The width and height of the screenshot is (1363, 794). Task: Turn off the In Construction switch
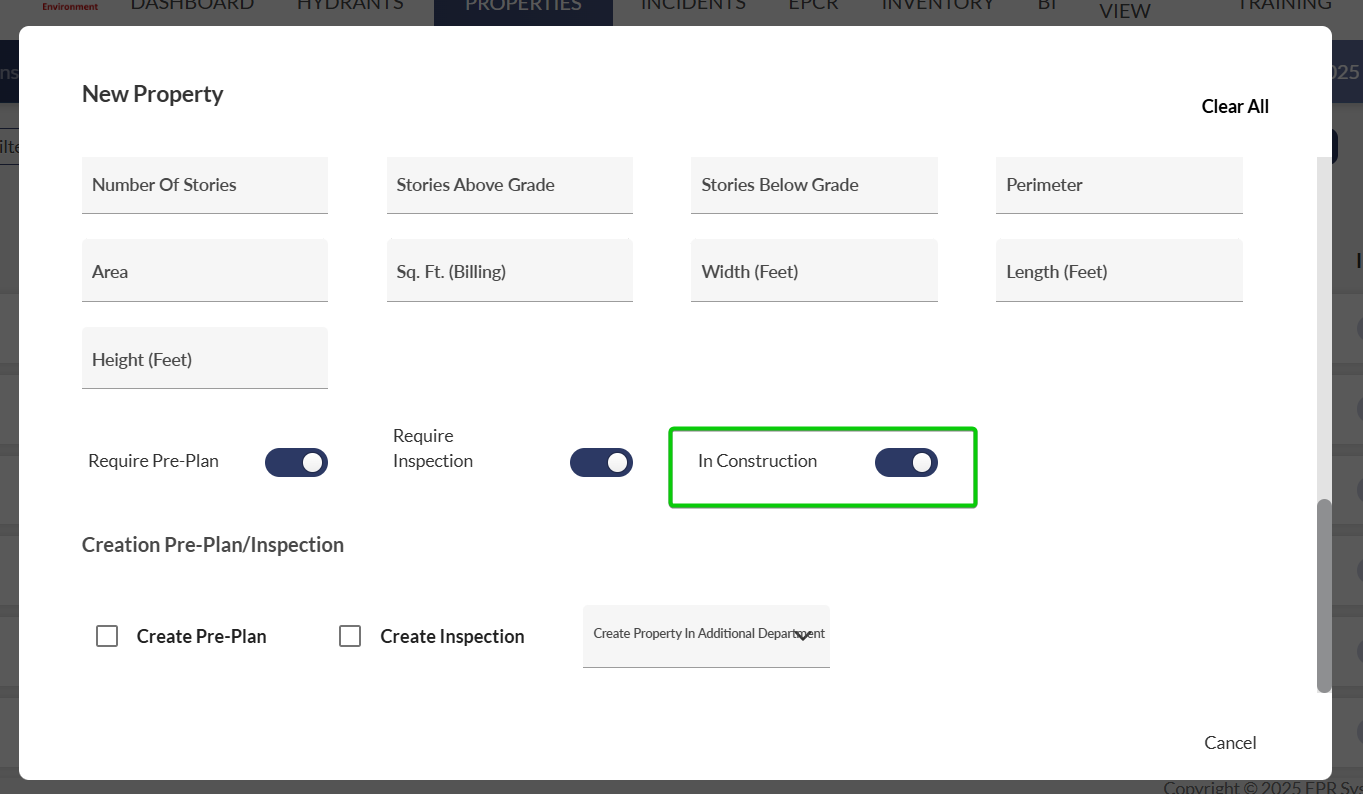coord(906,462)
